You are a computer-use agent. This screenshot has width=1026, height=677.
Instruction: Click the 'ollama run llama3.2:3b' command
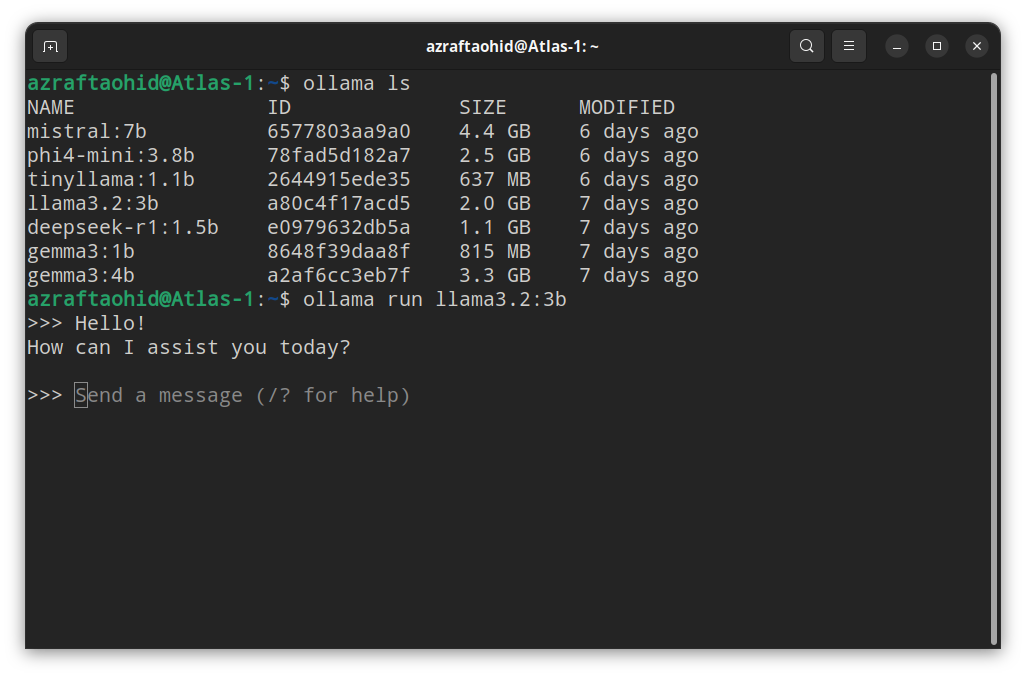click(434, 300)
